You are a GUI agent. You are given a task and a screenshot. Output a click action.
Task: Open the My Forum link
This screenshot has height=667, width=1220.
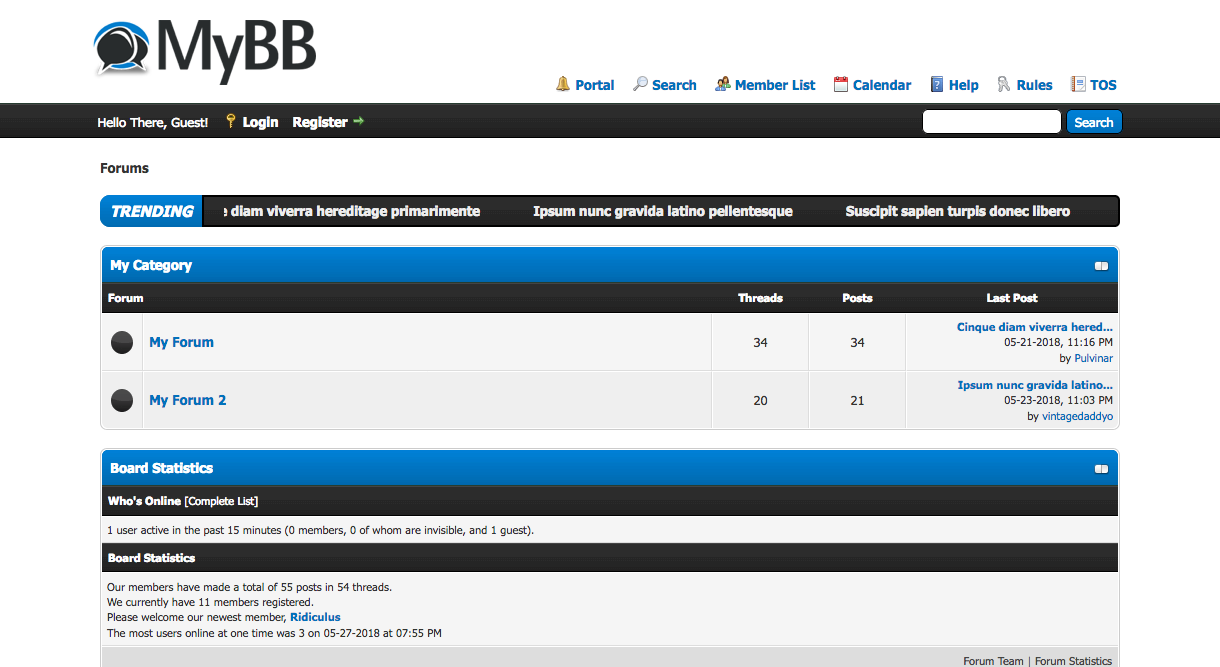click(x=181, y=342)
